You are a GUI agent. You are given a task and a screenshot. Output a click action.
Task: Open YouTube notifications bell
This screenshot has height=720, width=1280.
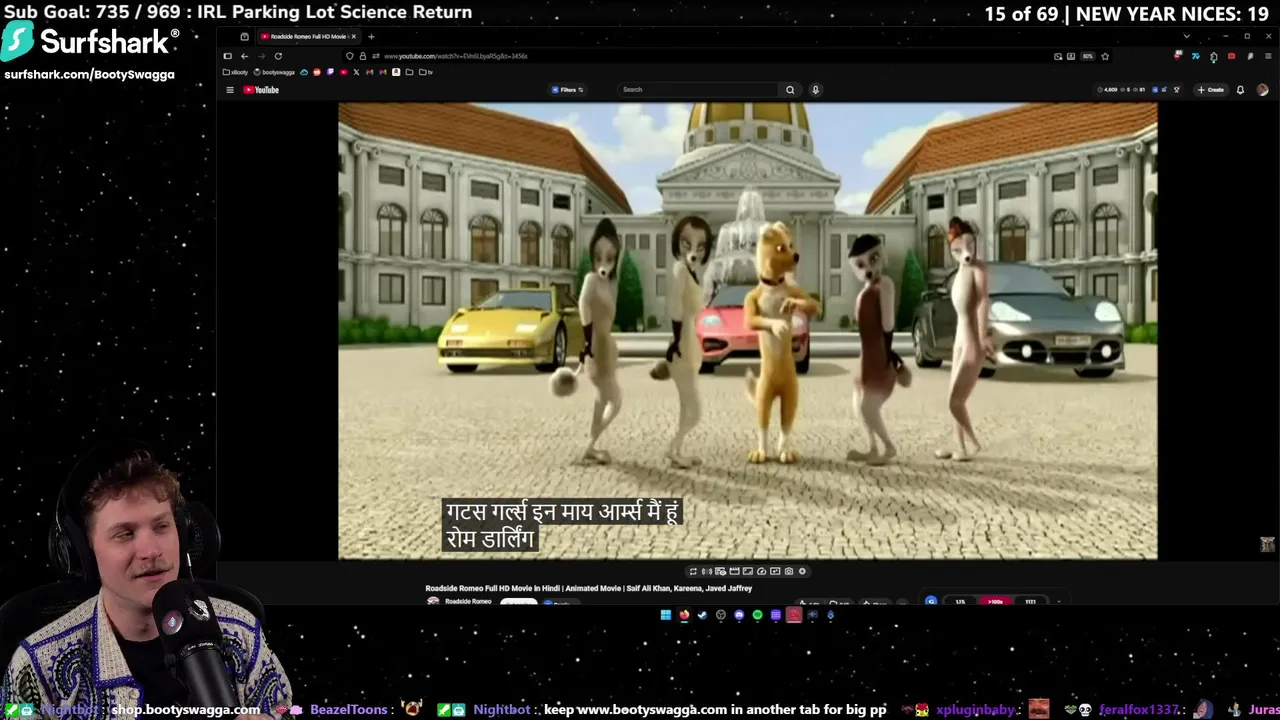point(1240,90)
